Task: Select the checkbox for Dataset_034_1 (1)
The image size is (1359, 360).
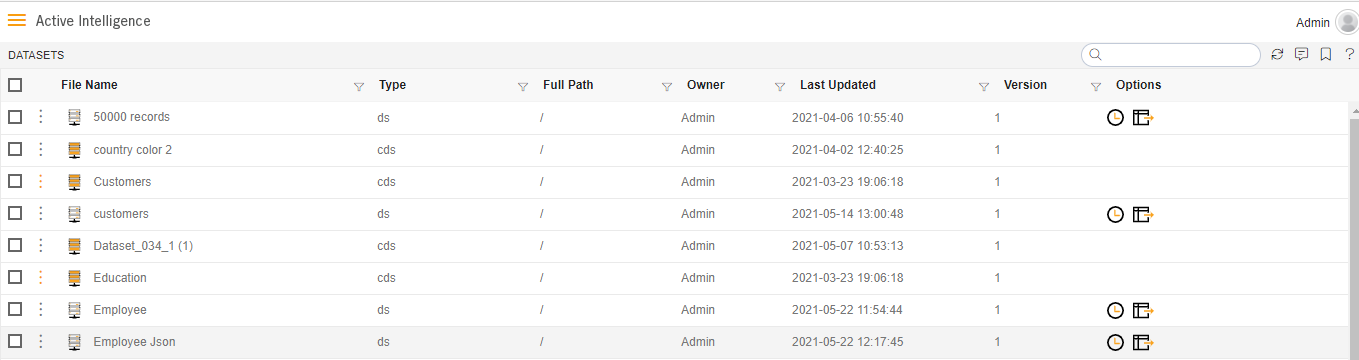Action: [15, 246]
